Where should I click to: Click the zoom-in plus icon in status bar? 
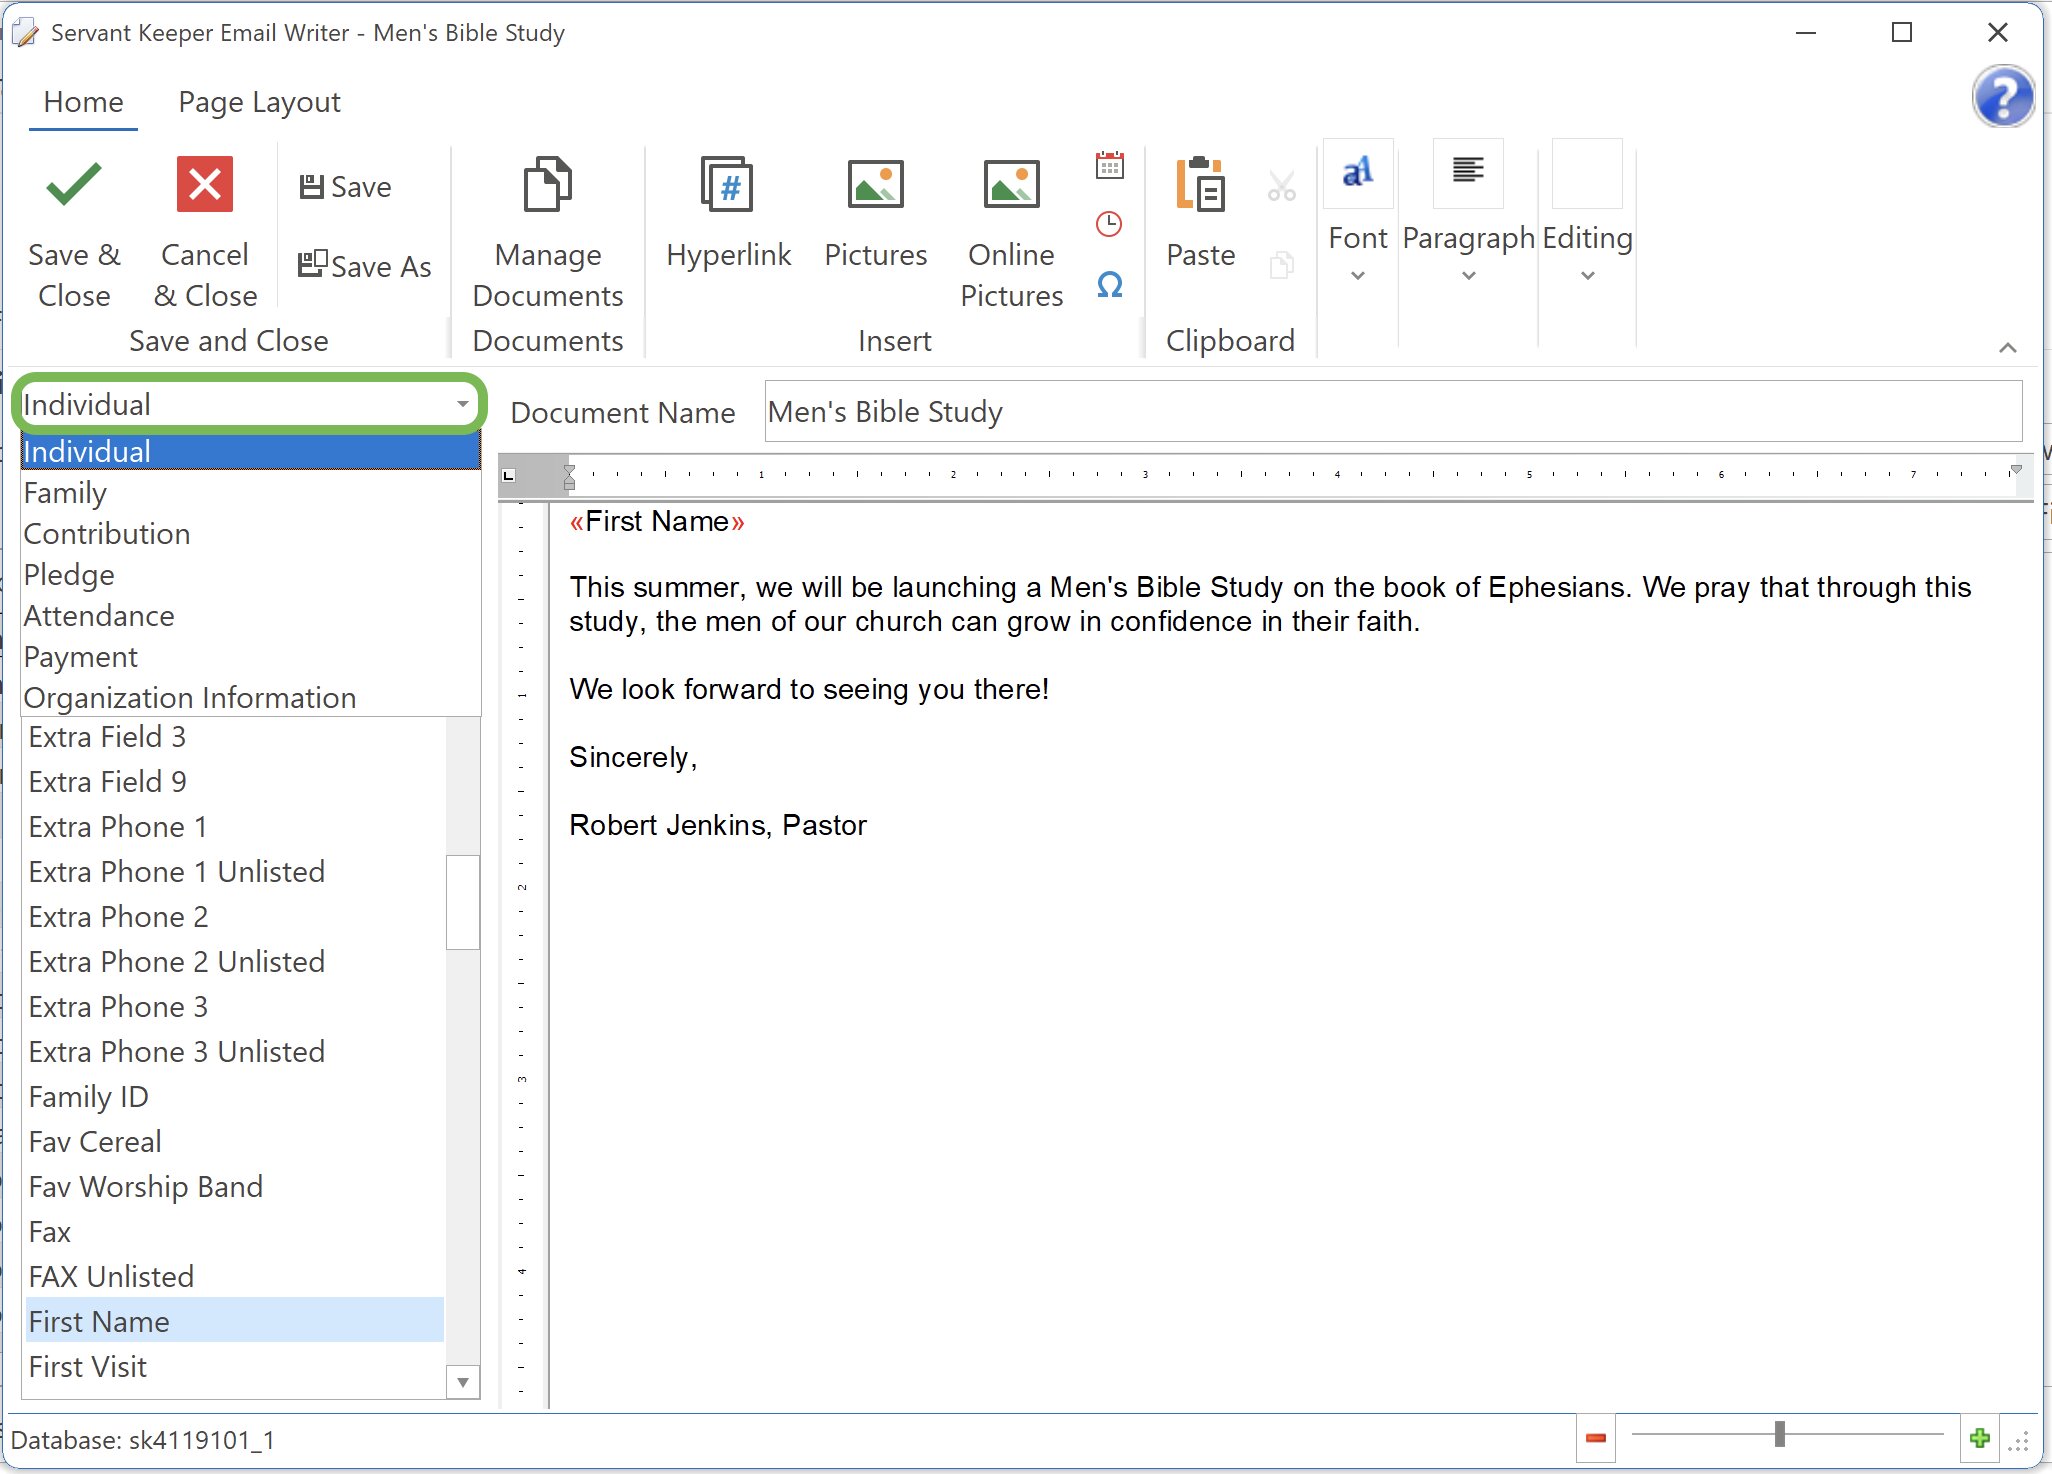tap(1979, 1439)
